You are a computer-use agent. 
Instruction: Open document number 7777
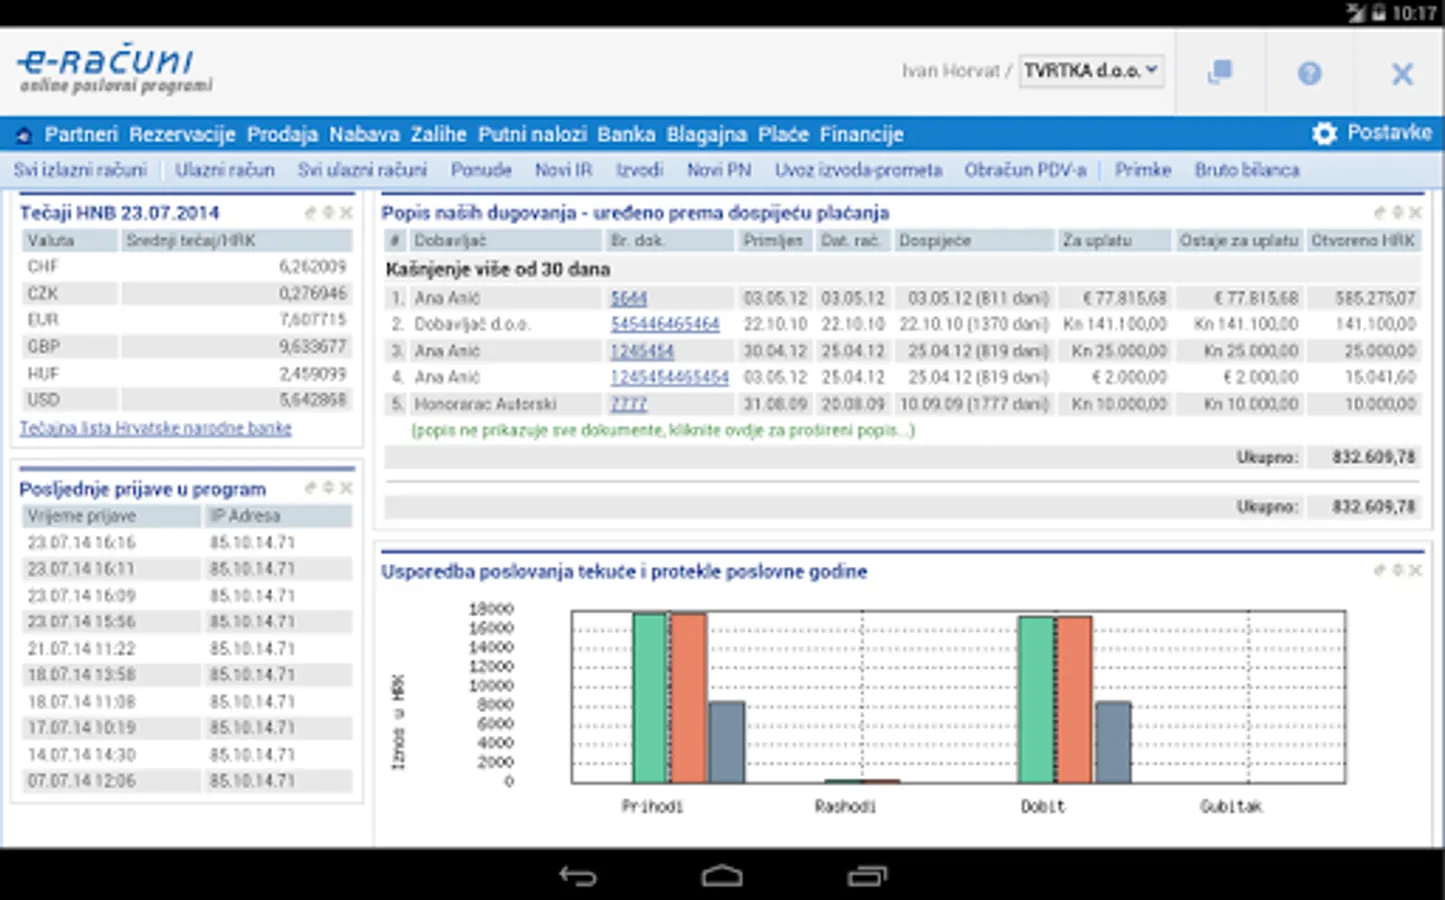tap(629, 404)
